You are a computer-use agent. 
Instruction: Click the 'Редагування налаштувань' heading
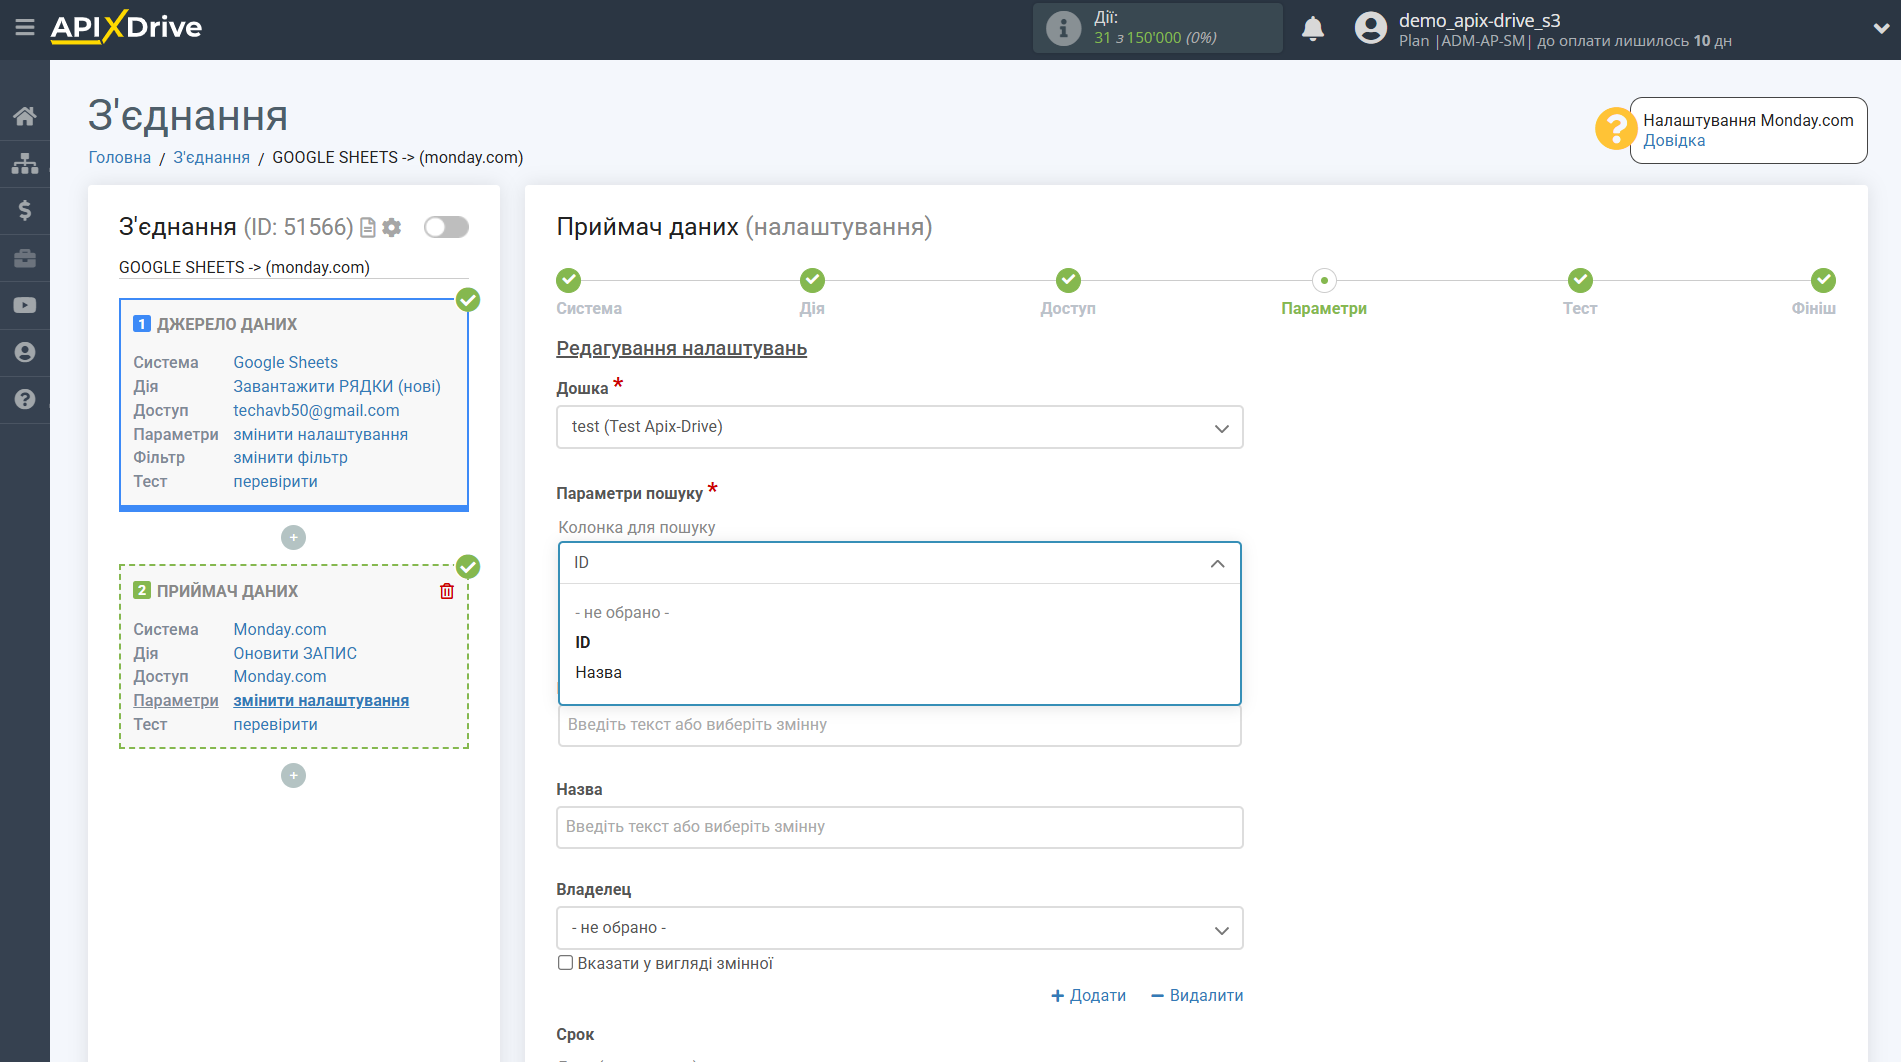(x=682, y=348)
